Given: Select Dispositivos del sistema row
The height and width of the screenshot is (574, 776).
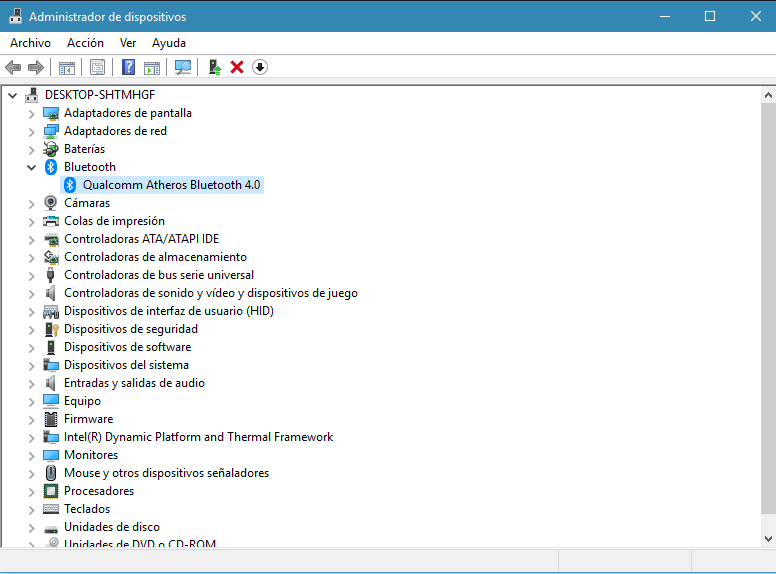Looking at the screenshot, I should click(126, 365).
